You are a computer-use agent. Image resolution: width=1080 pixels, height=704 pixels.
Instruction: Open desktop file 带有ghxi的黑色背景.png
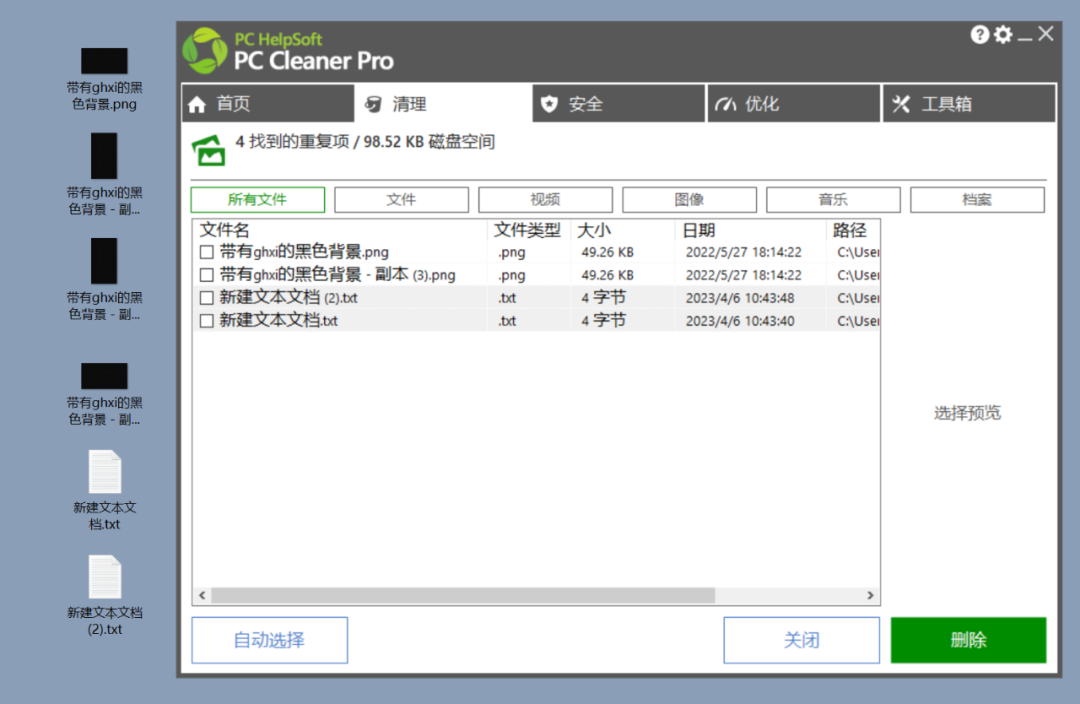[105, 79]
